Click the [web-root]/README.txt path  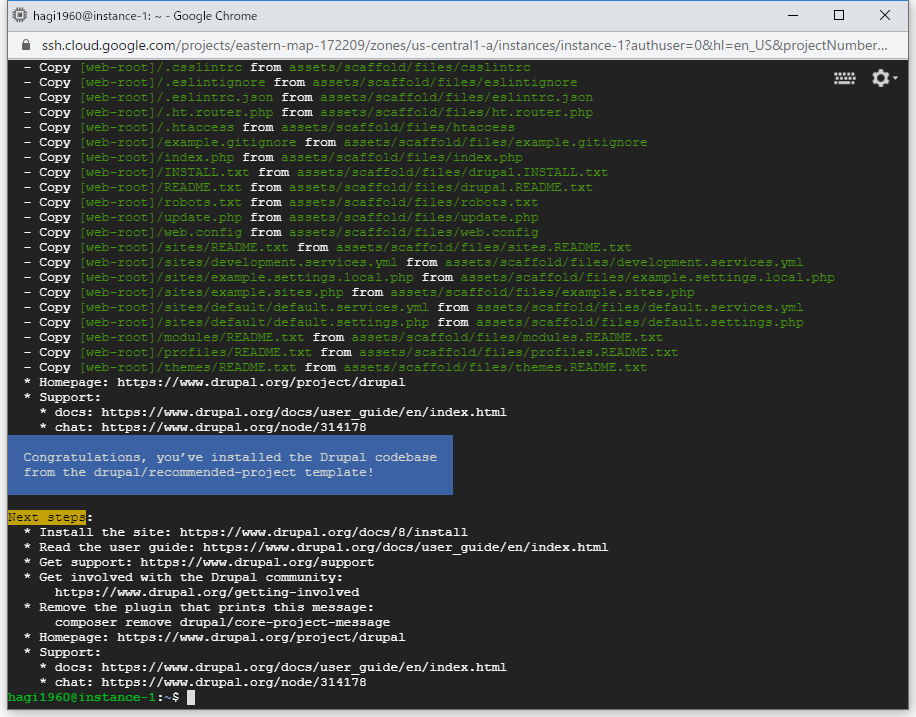point(161,187)
